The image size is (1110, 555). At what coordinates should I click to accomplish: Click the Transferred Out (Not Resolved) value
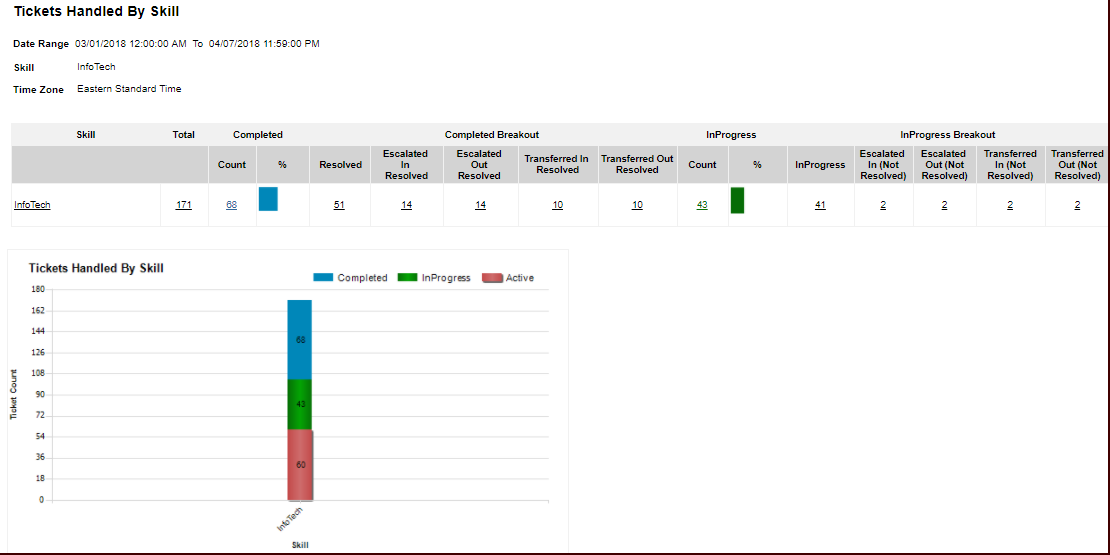[x=1077, y=205]
